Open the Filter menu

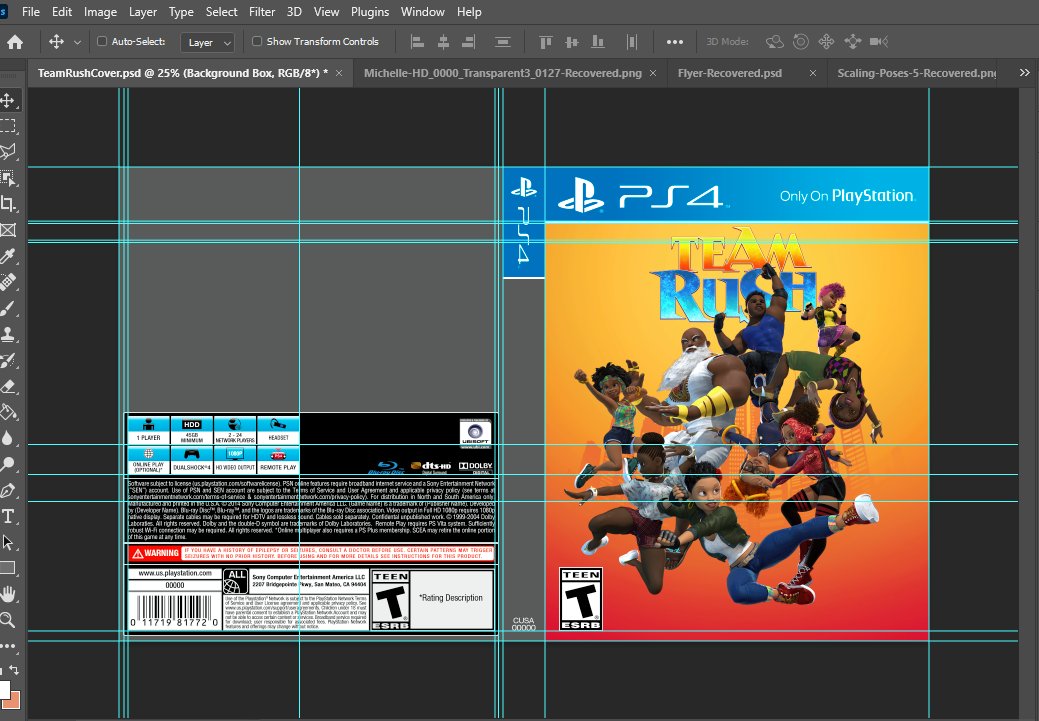(x=262, y=12)
